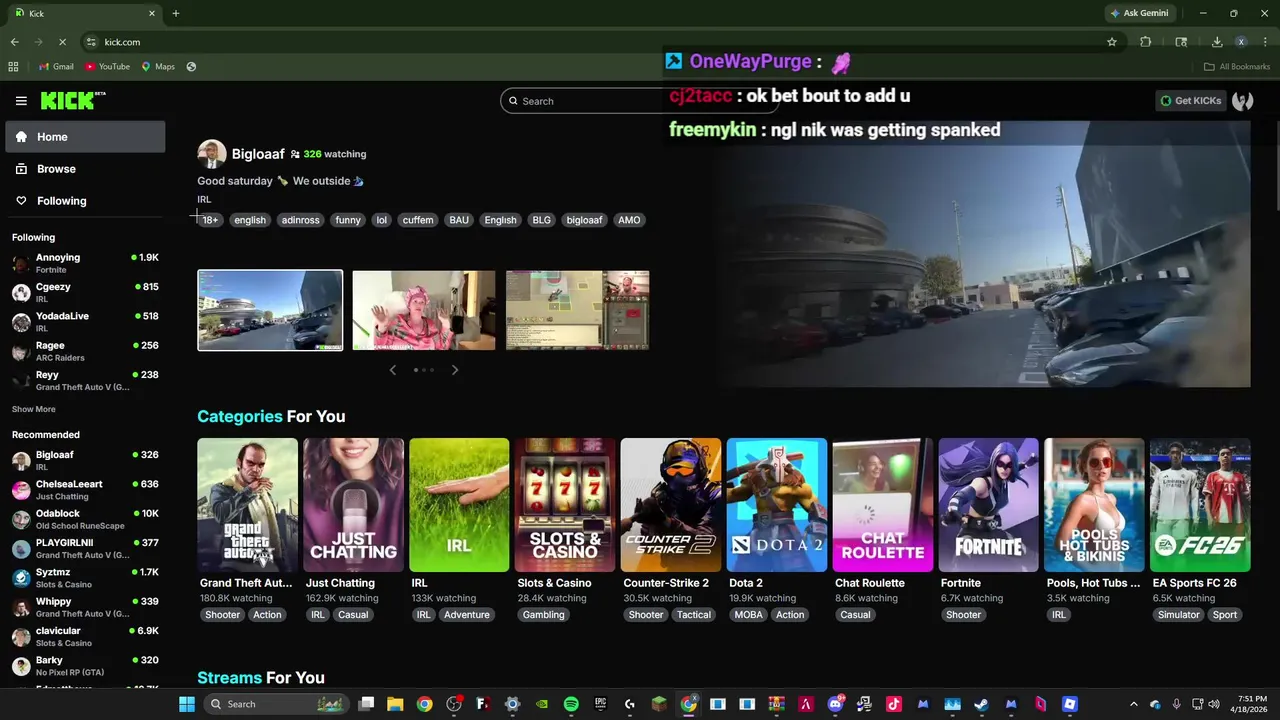Image resolution: width=1280 pixels, height=720 pixels.
Task: Open Cgeezy's channel in Following list
Action: [85, 292]
